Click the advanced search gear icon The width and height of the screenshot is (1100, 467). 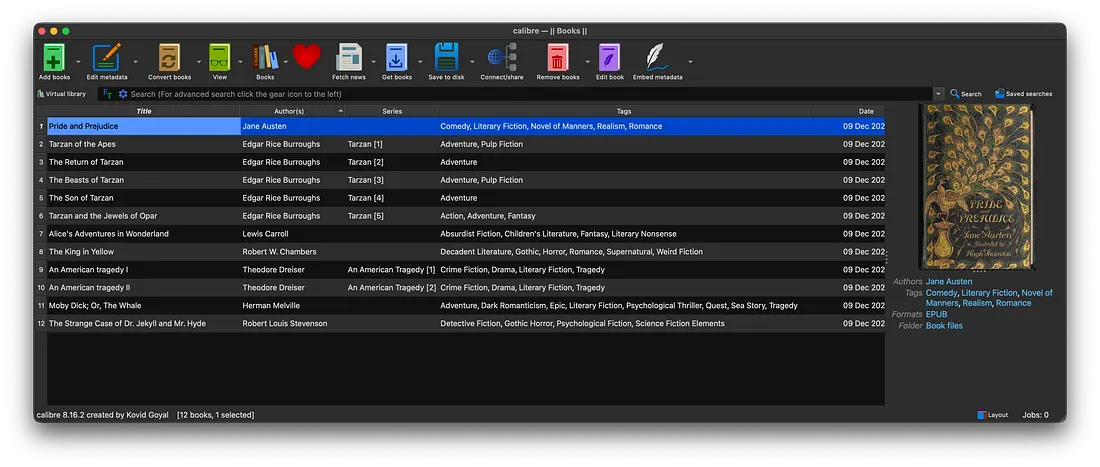(123, 94)
